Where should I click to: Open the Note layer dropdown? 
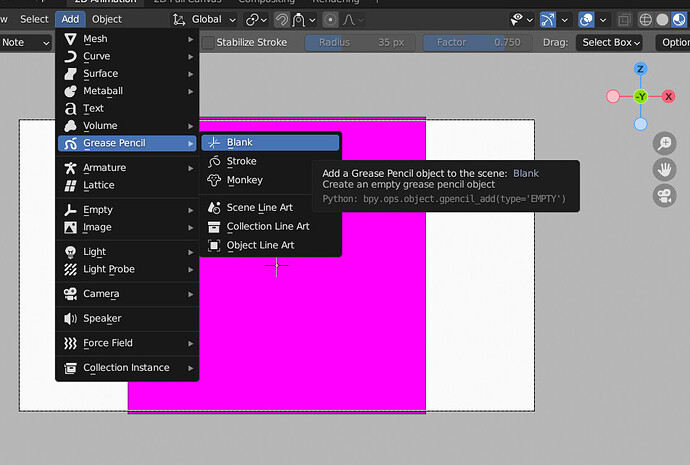25,43
